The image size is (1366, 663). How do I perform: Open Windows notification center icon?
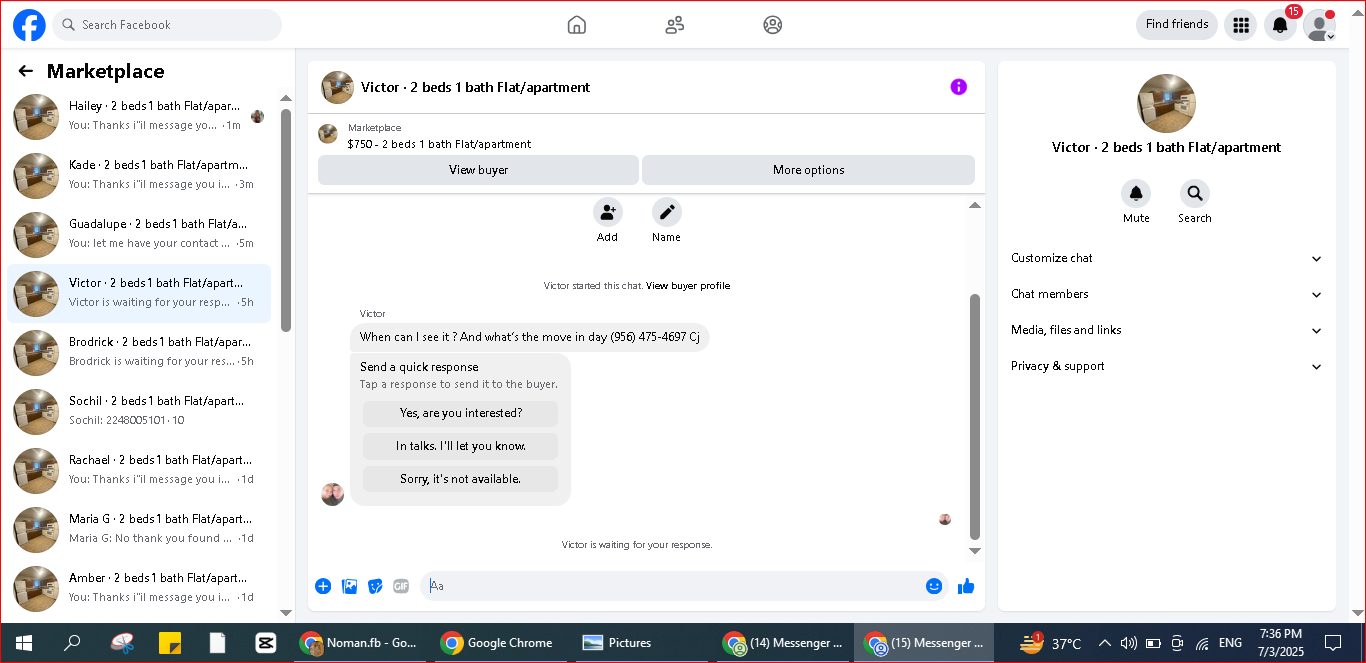(x=1333, y=643)
